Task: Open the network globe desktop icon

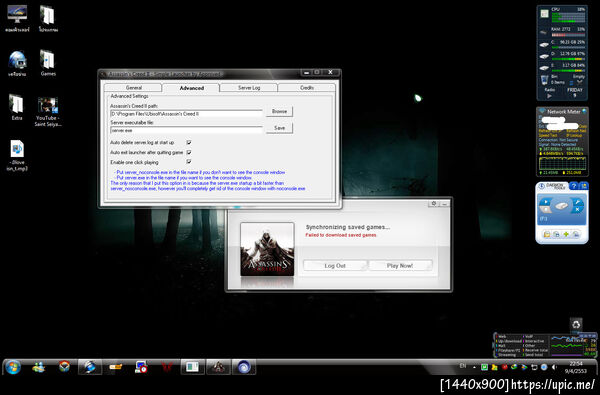Action: [17, 63]
